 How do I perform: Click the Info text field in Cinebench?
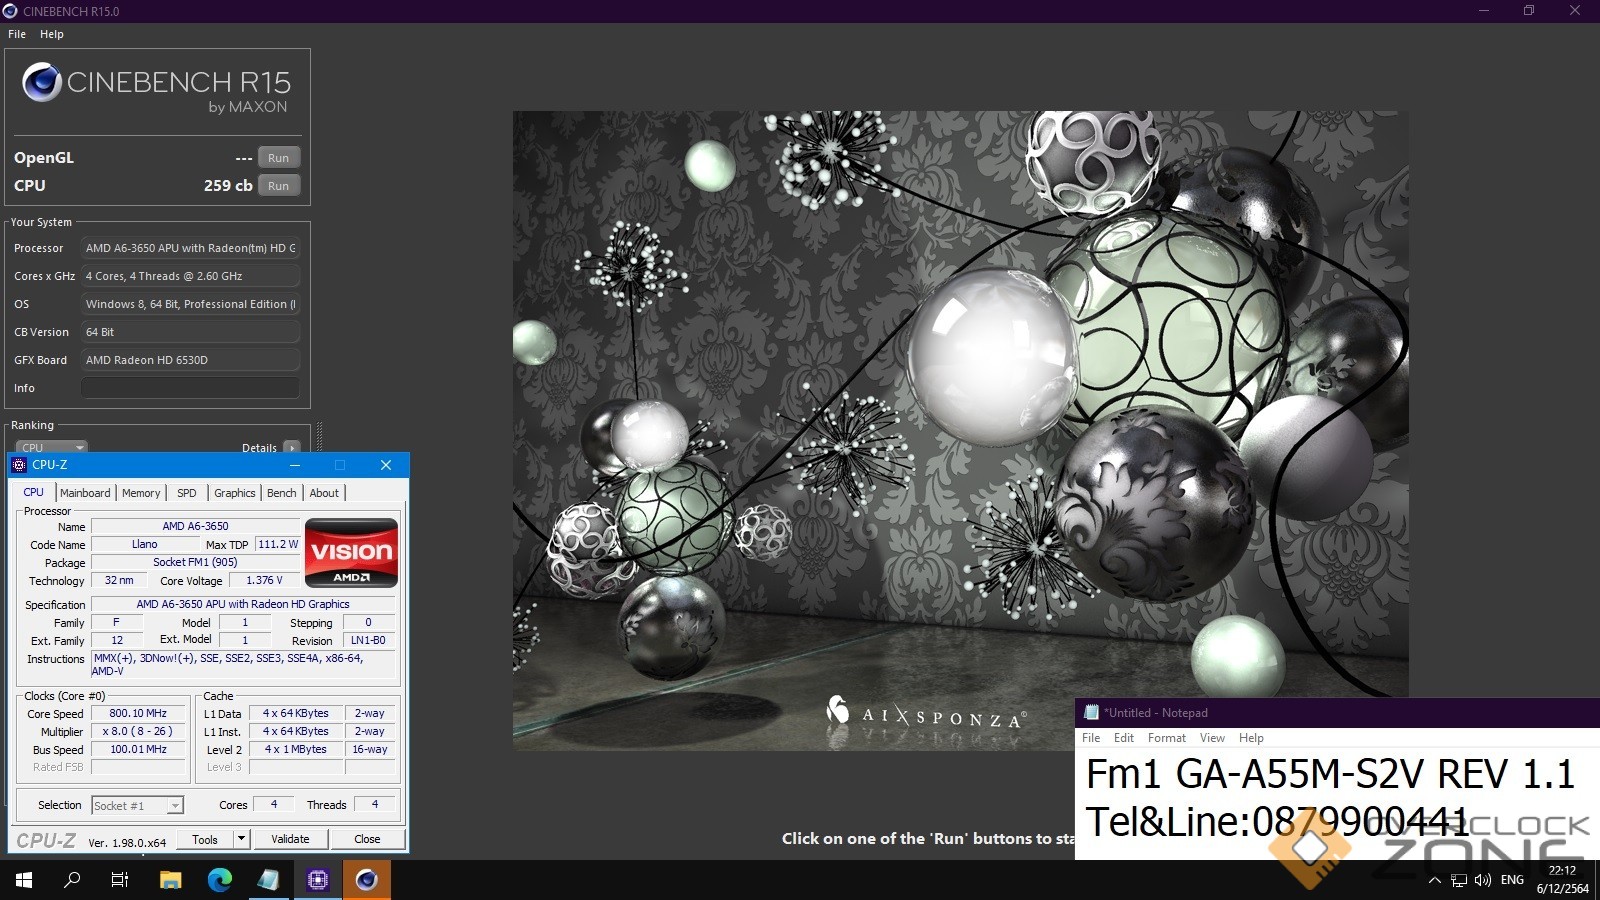coord(190,388)
